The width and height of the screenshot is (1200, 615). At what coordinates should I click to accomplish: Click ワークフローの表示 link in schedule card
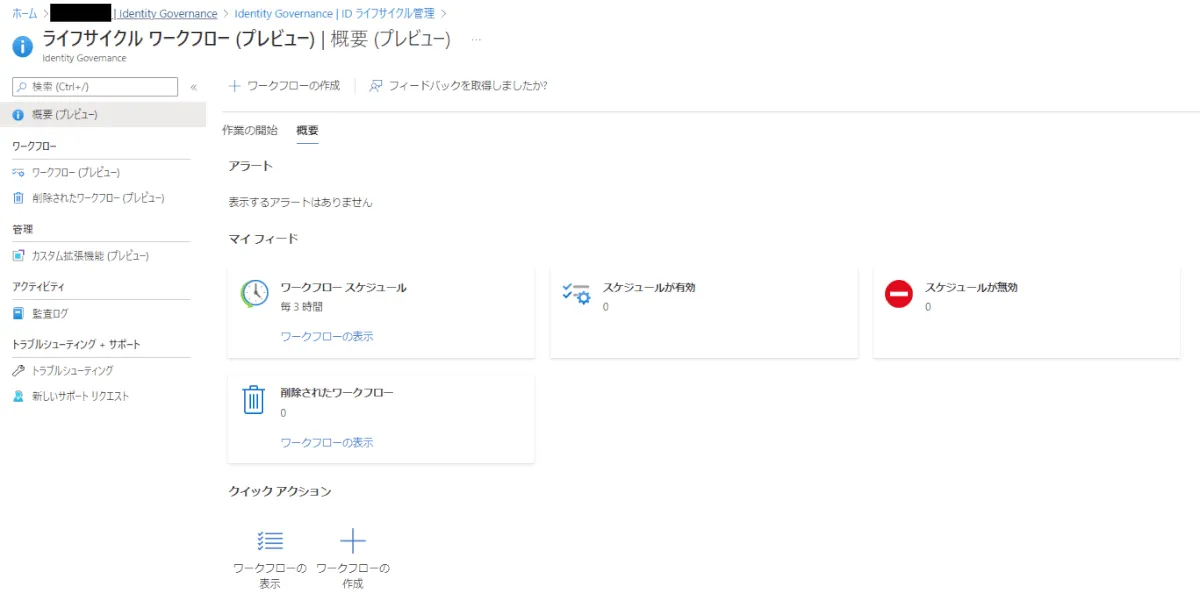[x=327, y=337]
